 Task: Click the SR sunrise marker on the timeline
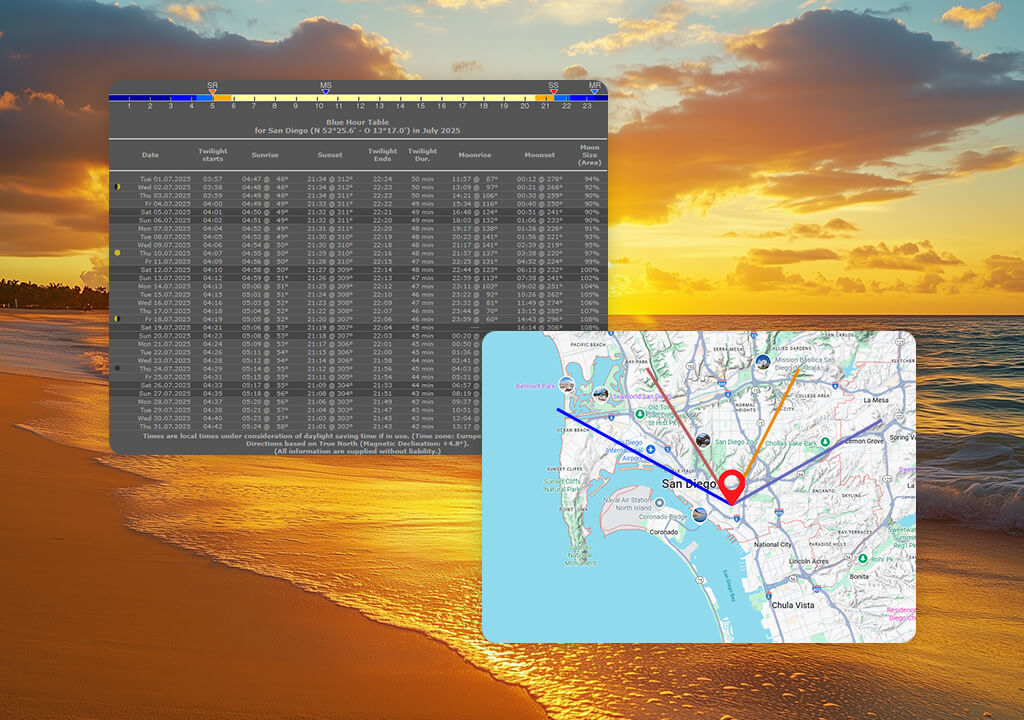[x=212, y=88]
